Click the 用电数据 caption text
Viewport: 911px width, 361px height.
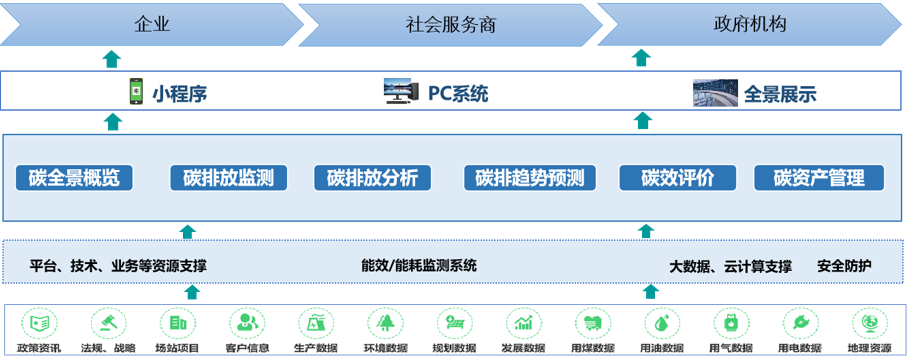click(800, 348)
